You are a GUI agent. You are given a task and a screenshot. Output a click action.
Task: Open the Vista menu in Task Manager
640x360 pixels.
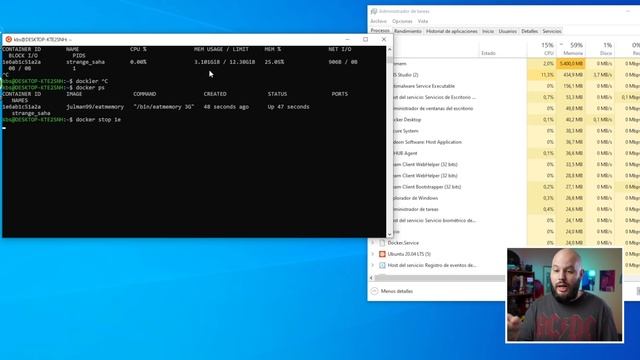(x=423, y=21)
